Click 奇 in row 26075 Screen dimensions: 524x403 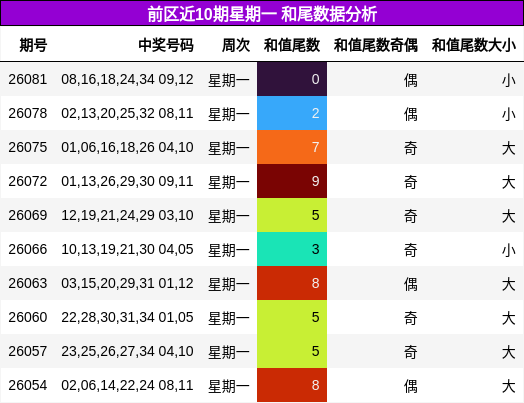[411, 148]
